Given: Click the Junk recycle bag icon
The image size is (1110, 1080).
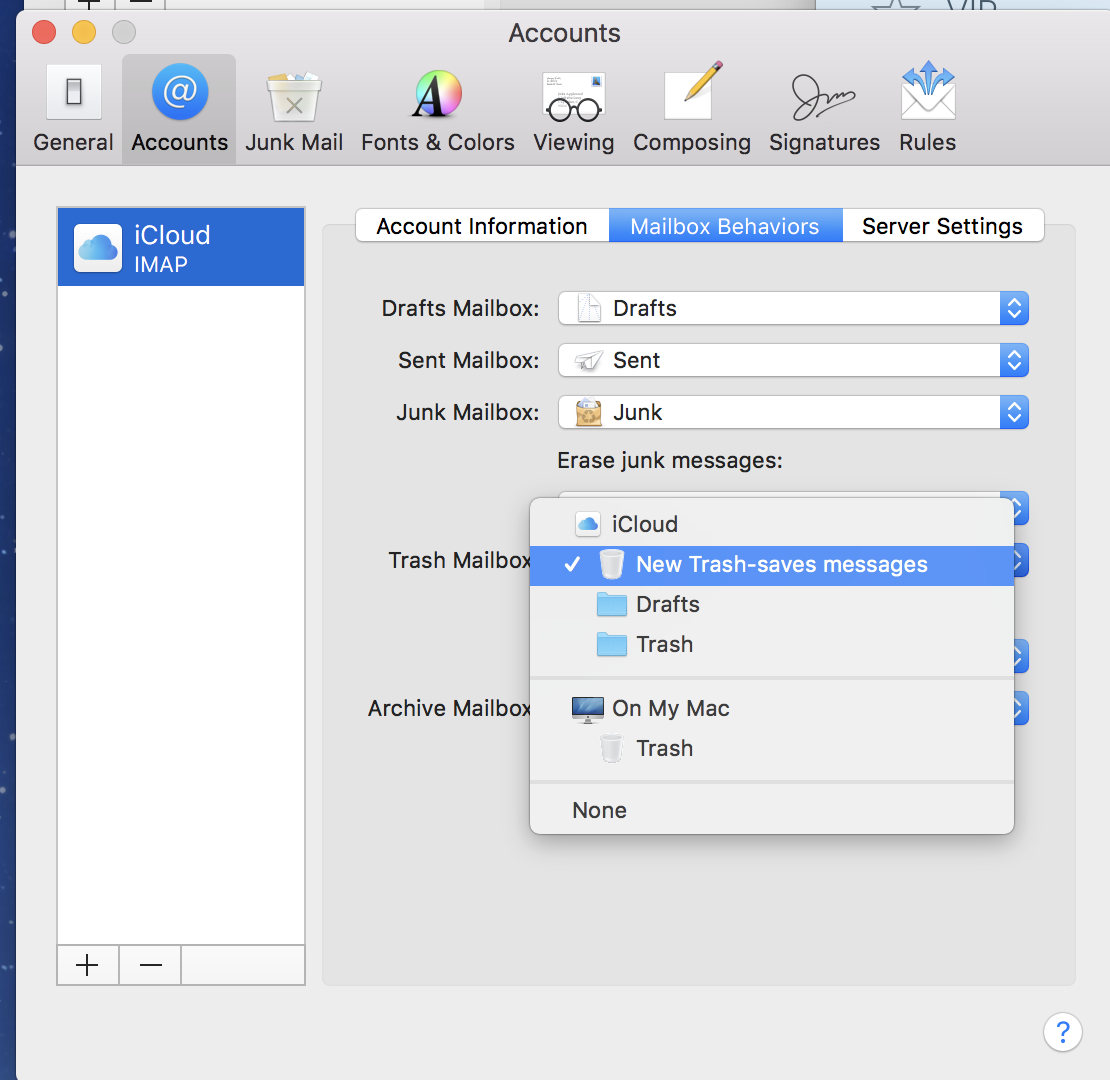Looking at the screenshot, I should pos(588,412).
